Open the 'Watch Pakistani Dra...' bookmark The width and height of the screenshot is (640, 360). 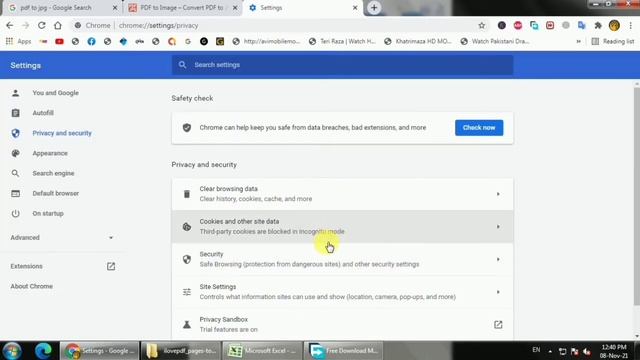pyautogui.click(x=495, y=41)
